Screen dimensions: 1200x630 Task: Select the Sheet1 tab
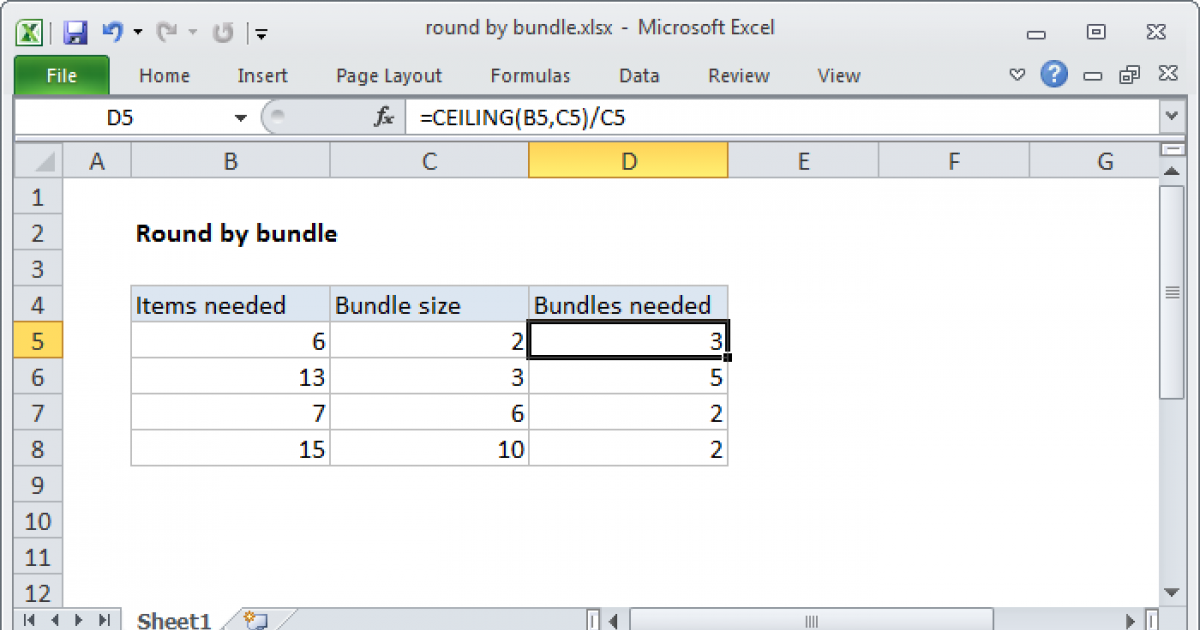pyautogui.click(x=173, y=620)
